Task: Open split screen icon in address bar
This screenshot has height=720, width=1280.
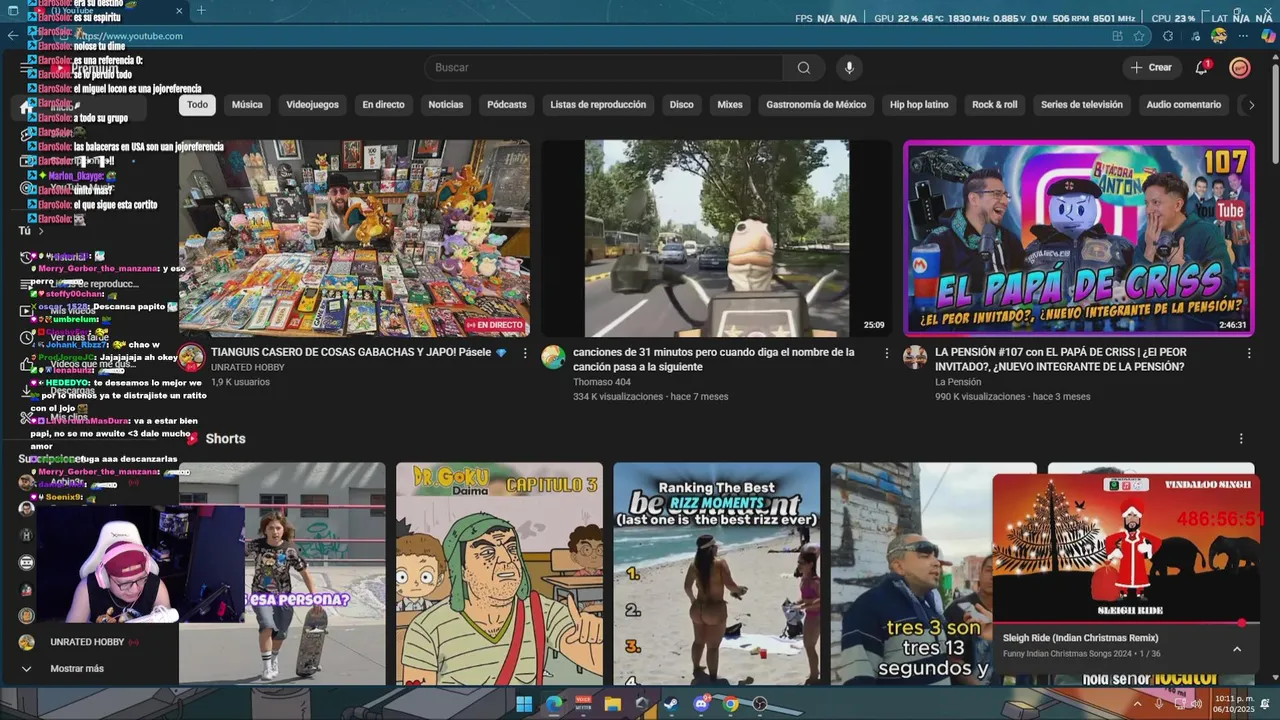Action: [x=1117, y=36]
